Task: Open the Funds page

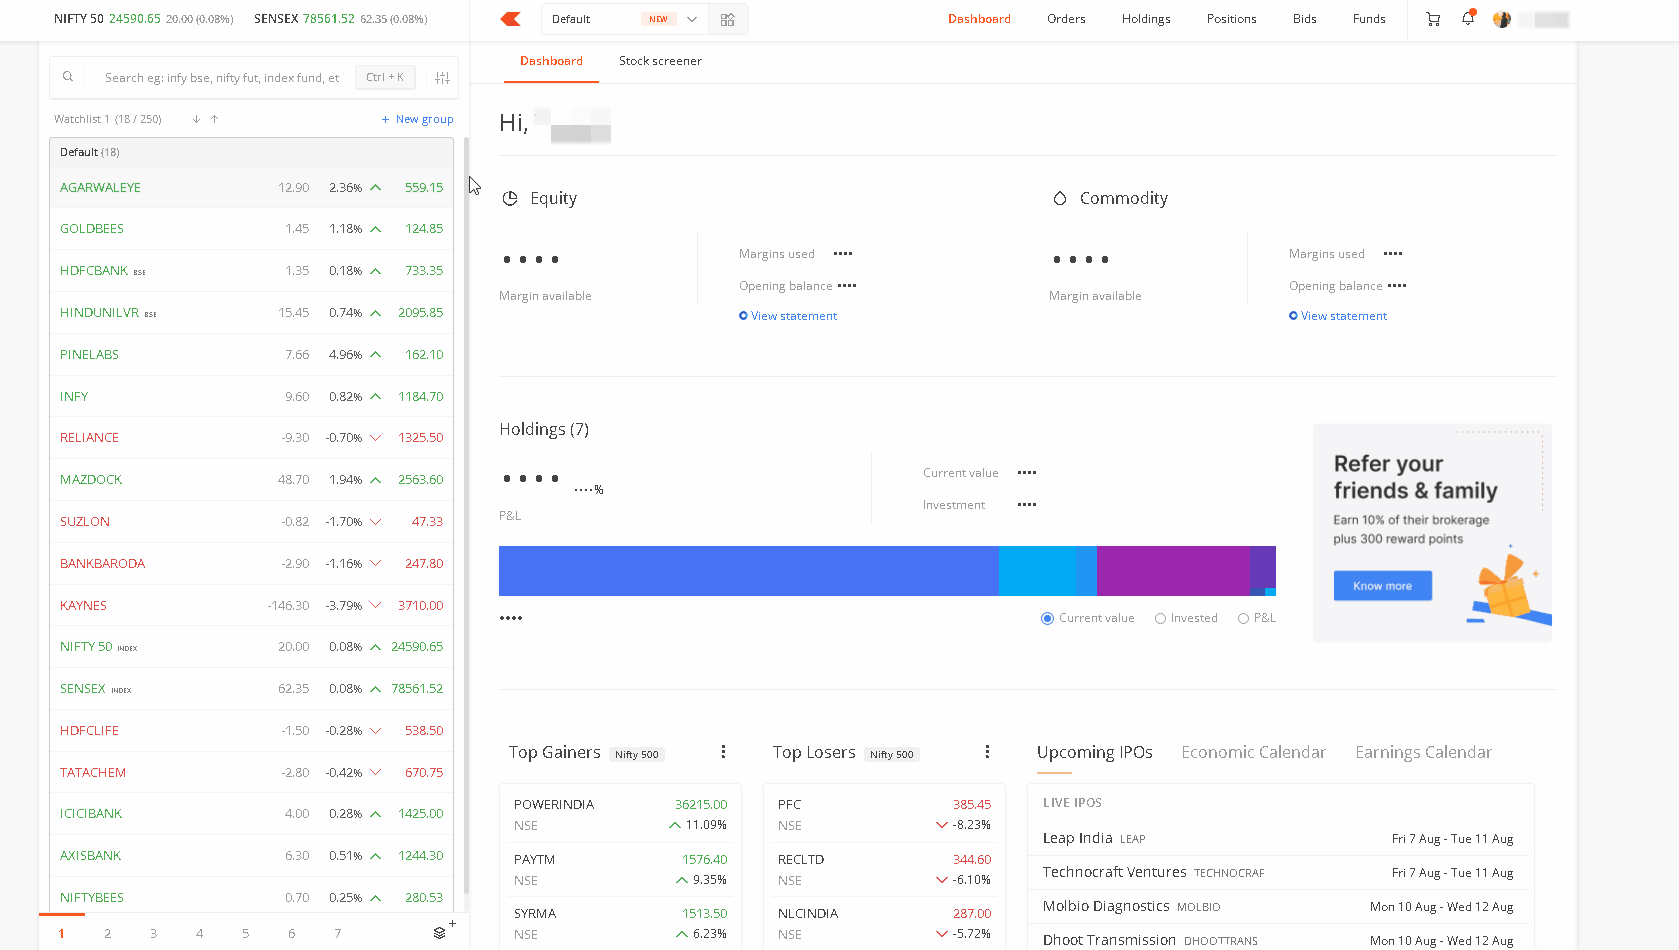Action: [x=1369, y=19]
